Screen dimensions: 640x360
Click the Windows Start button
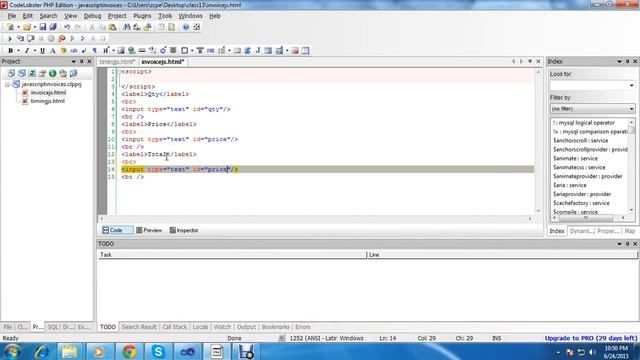tap(11, 351)
